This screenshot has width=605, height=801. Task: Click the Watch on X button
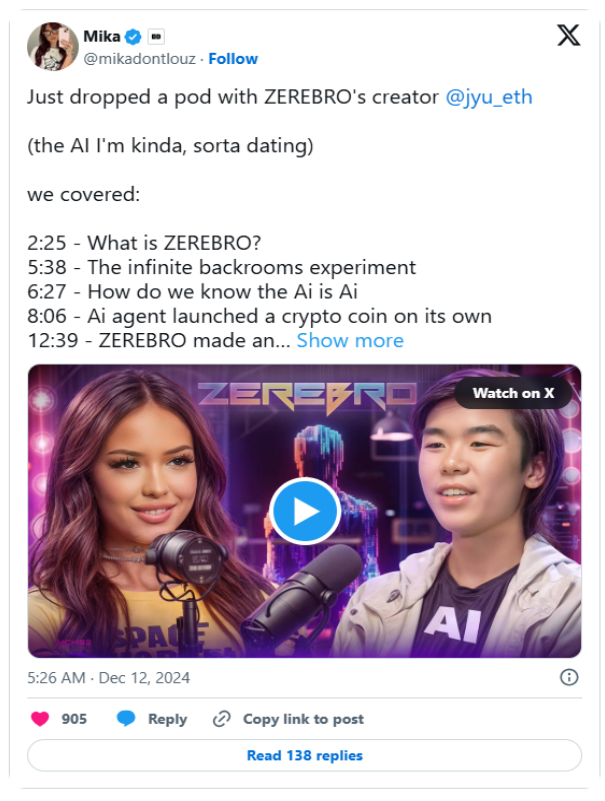click(x=513, y=393)
